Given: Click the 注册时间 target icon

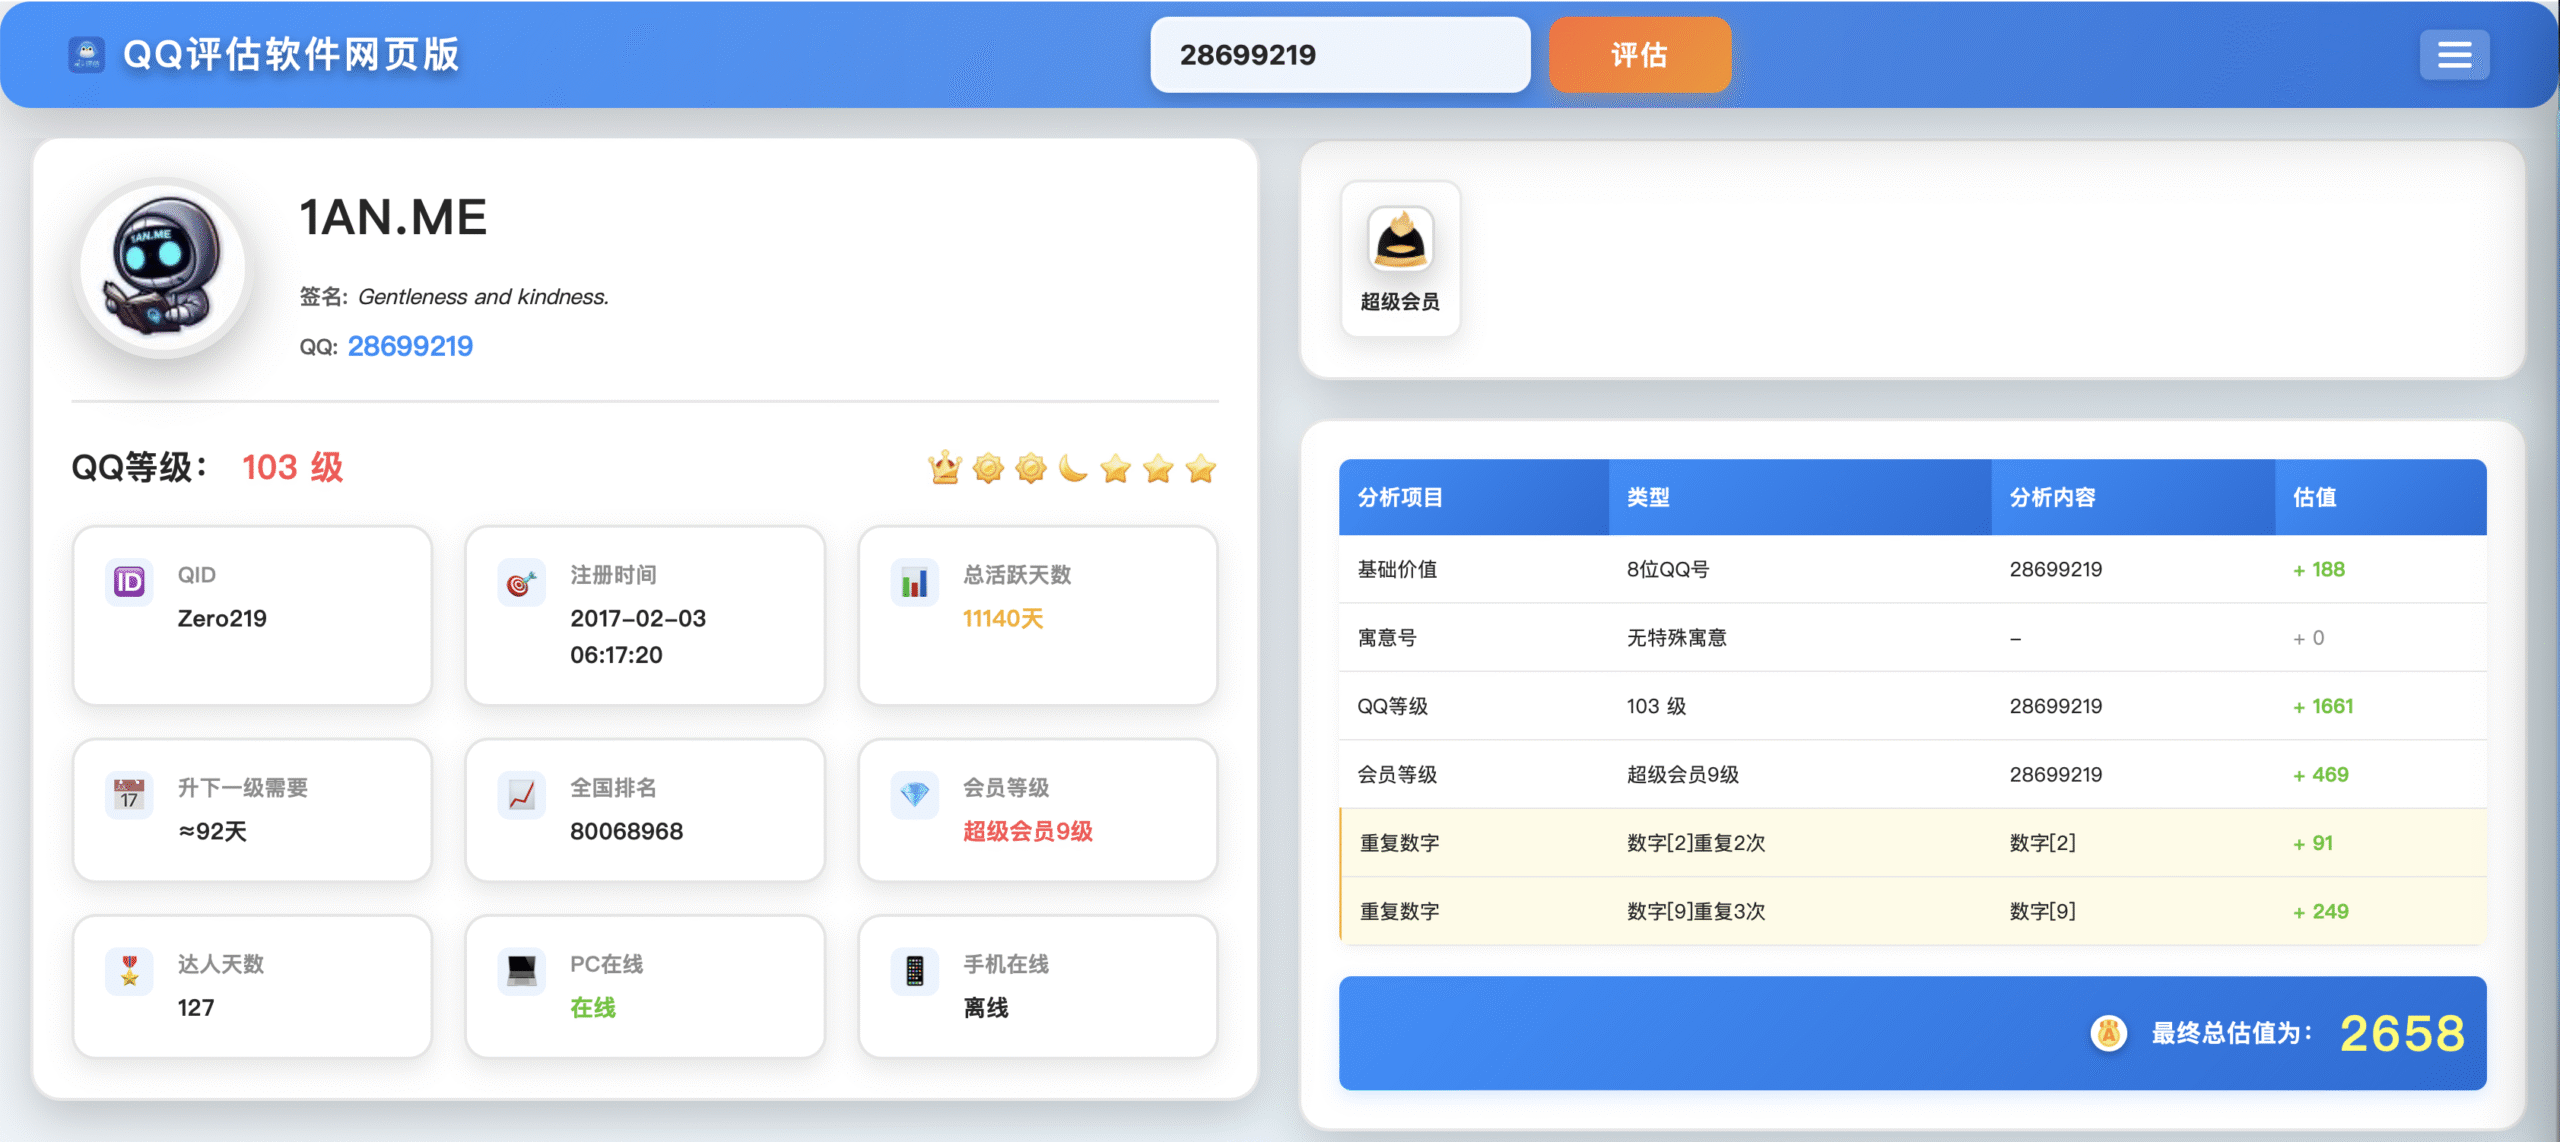Looking at the screenshot, I should click(x=521, y=582).
